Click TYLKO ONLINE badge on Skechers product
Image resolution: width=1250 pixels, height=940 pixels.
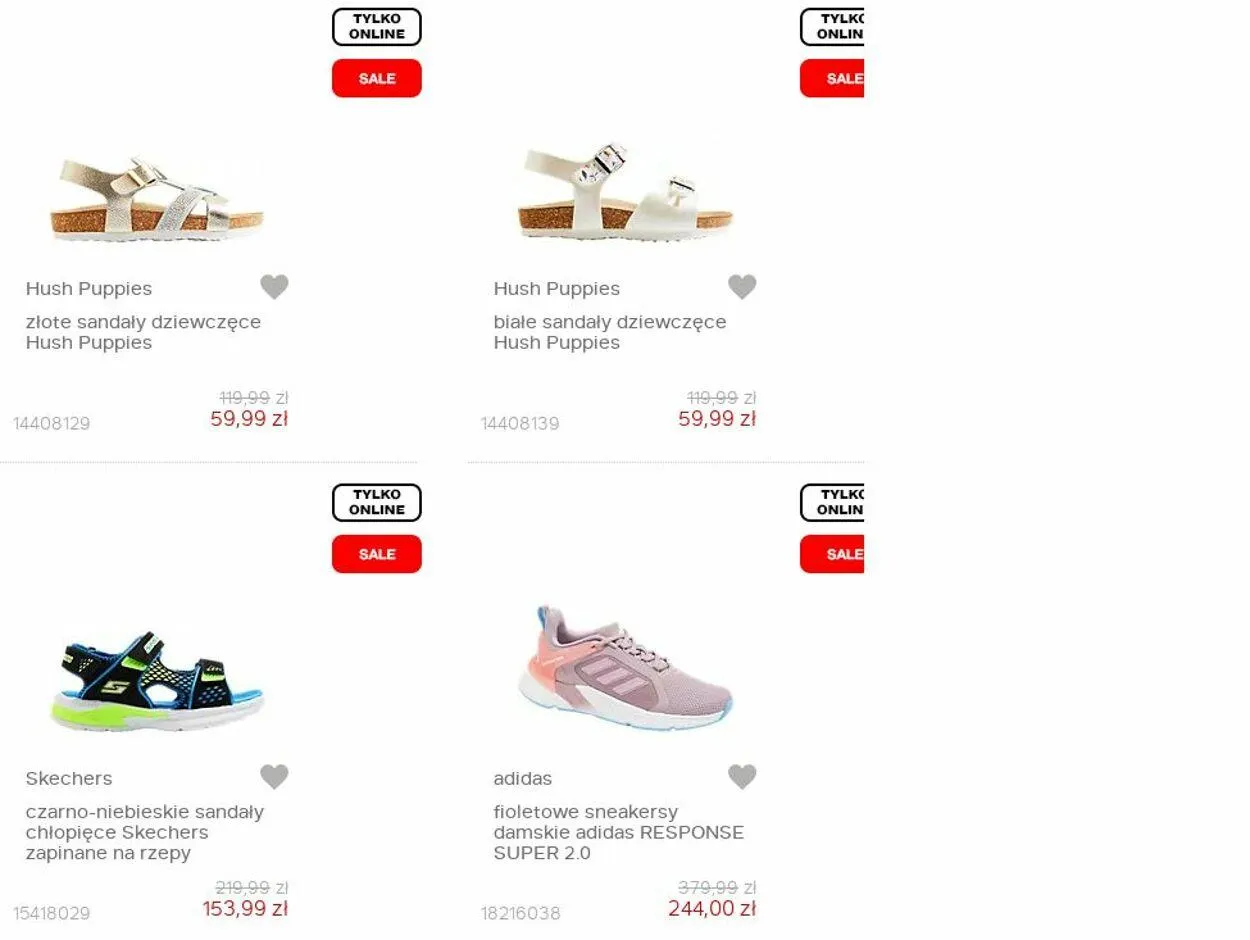[377, 503]
